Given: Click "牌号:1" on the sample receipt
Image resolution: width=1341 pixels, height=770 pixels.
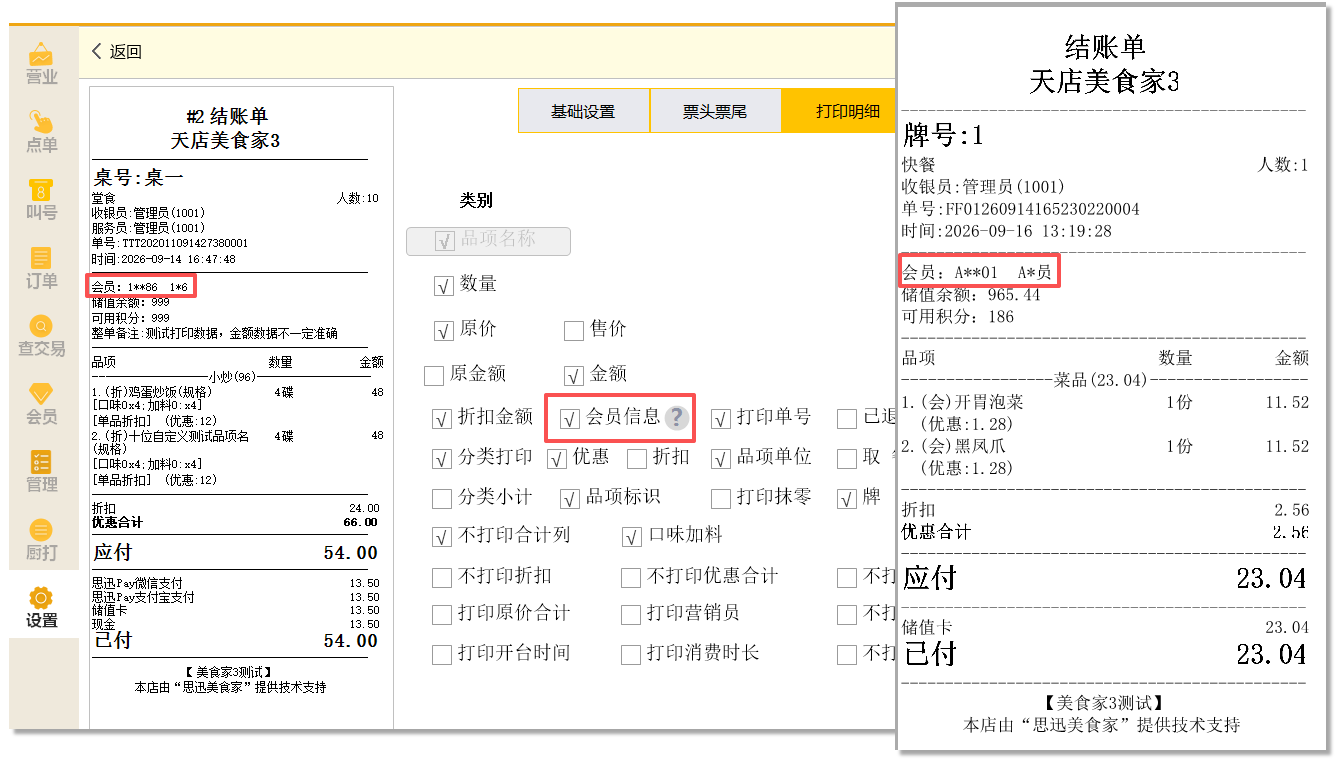Looking at the screenshot, I should point(943,135).
